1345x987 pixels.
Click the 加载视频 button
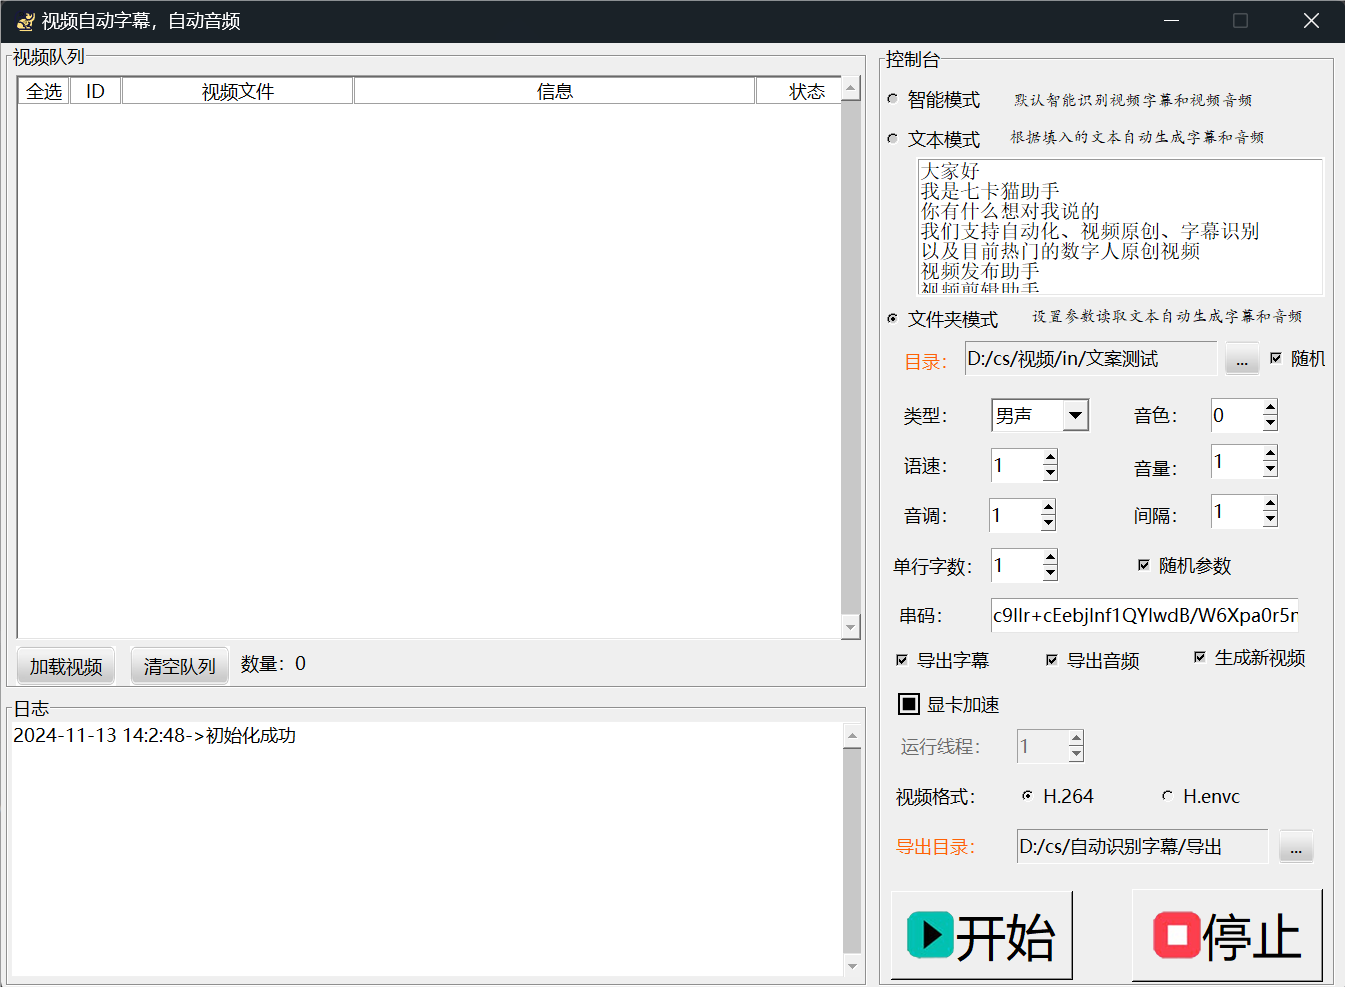(66, 666)
